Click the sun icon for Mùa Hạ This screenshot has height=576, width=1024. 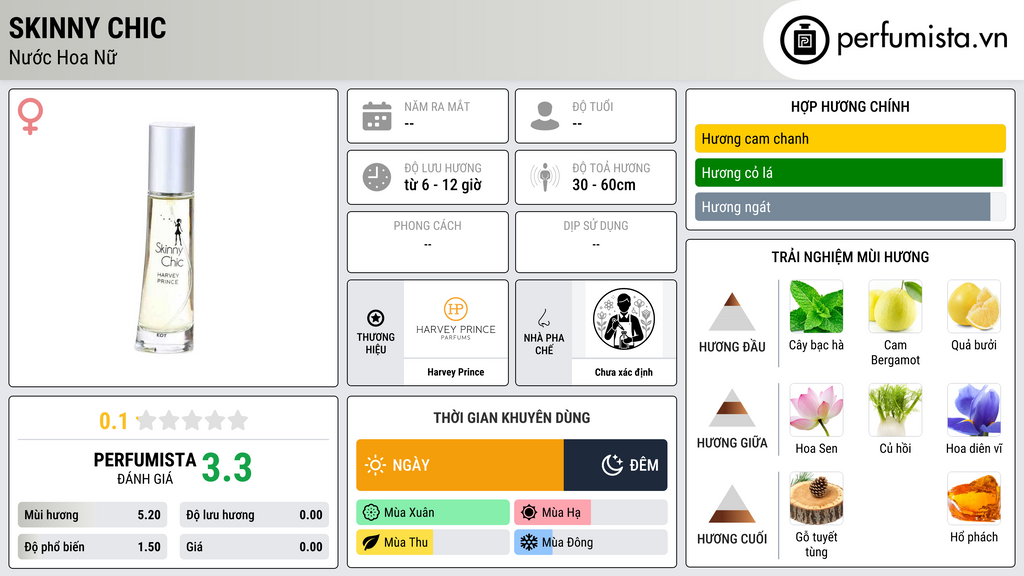point(529,513)
